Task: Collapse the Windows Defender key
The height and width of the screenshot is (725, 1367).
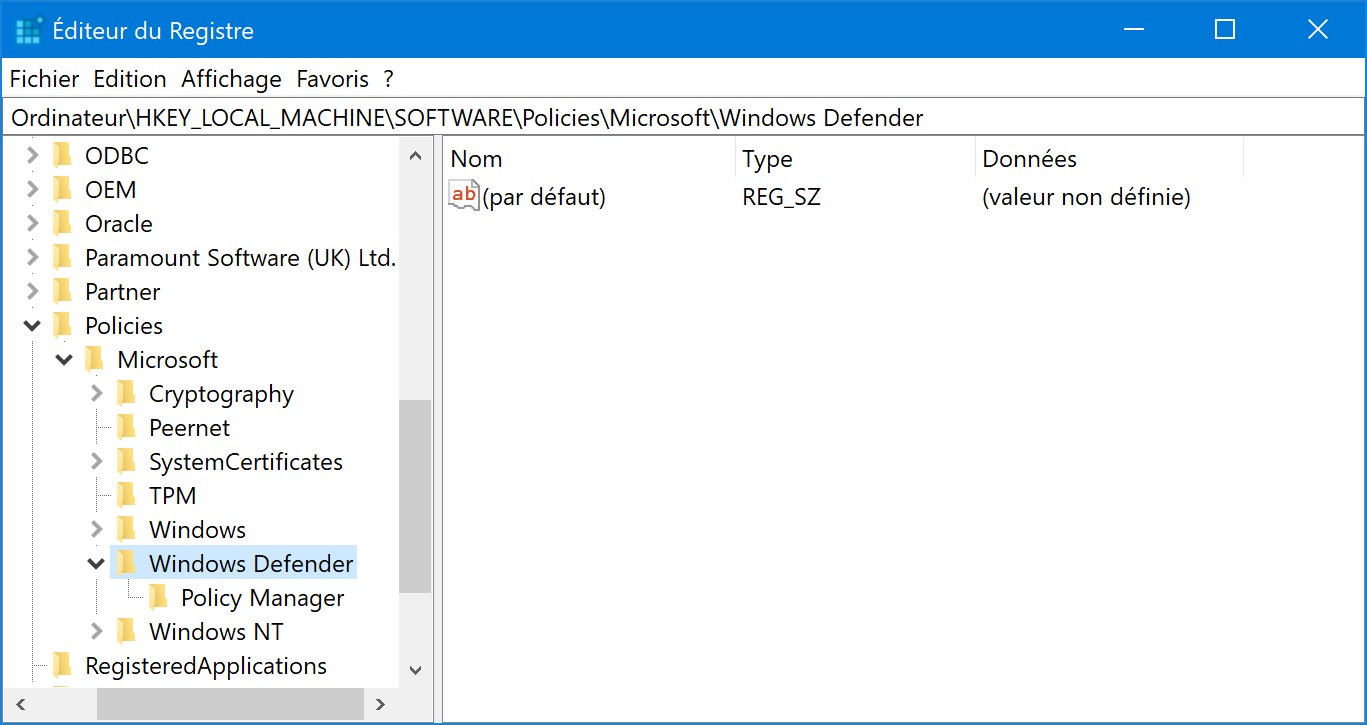Action: [97, 564]
